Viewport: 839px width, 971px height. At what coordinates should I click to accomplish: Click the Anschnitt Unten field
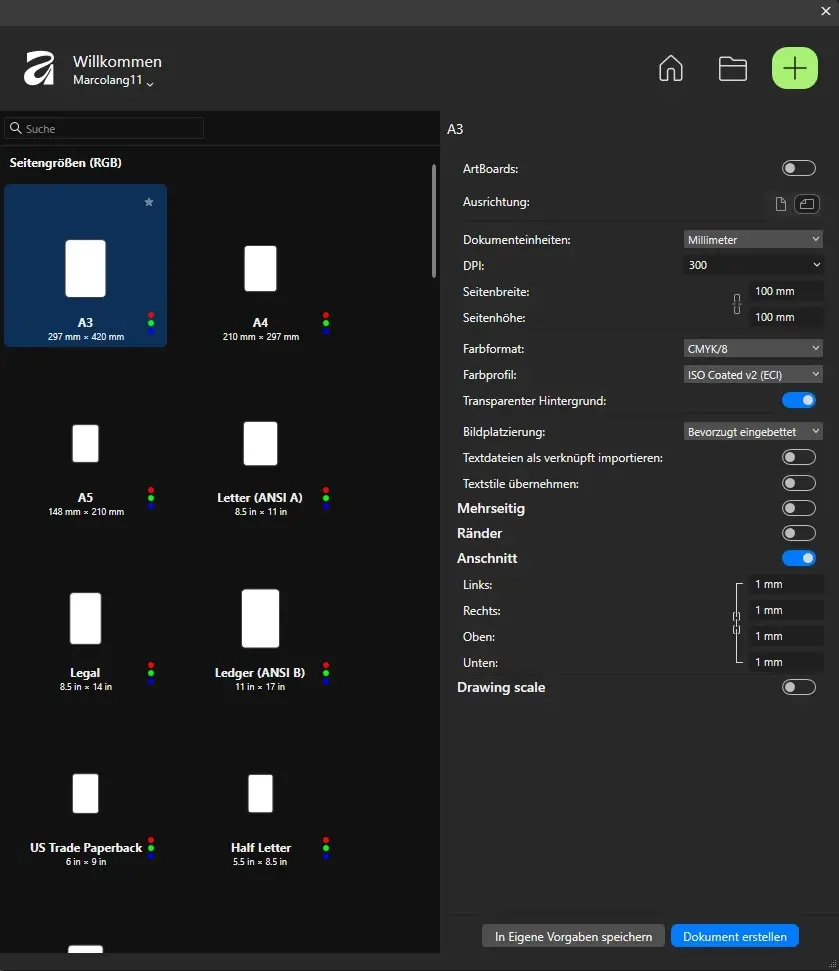pyautogui.click(x=786, y=662)
